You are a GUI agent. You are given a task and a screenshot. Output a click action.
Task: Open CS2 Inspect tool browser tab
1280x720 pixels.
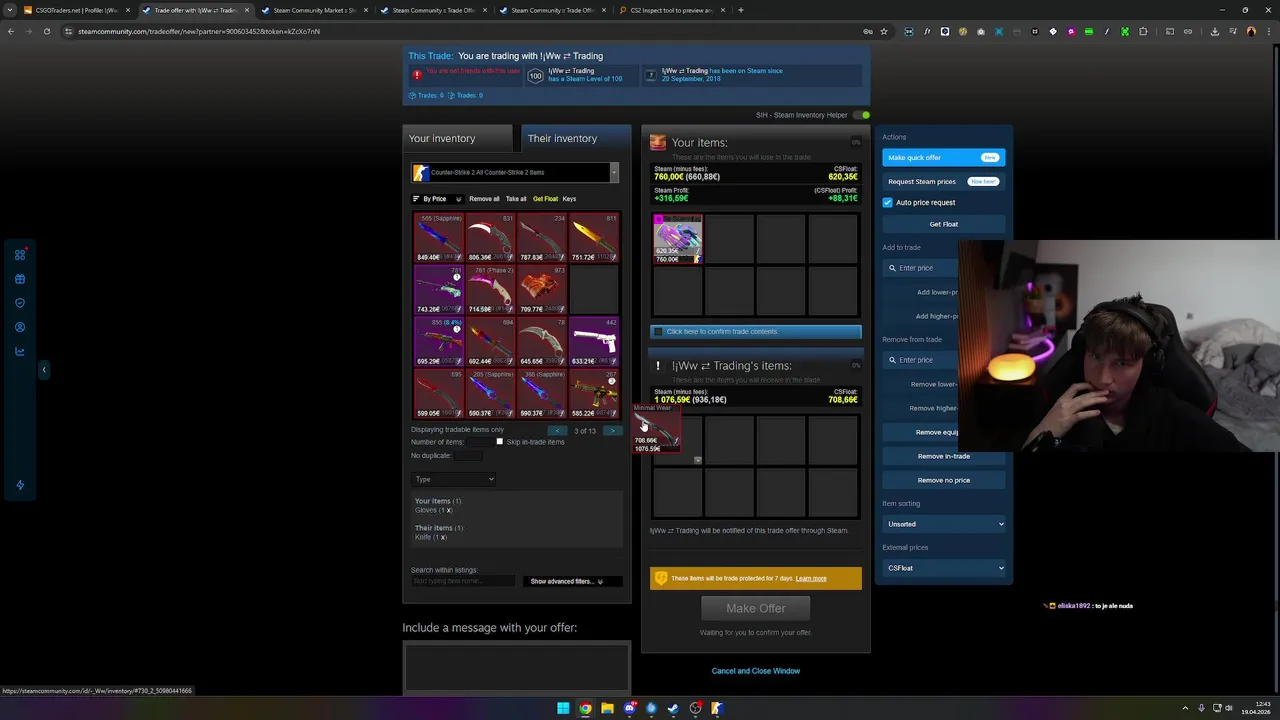[x=672, y=10]
